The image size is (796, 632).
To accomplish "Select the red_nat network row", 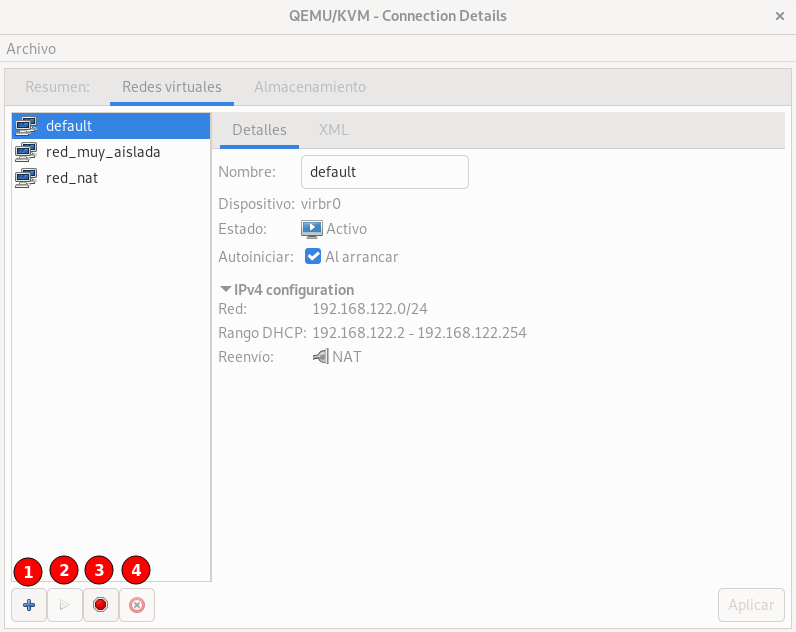I will 111,178.
